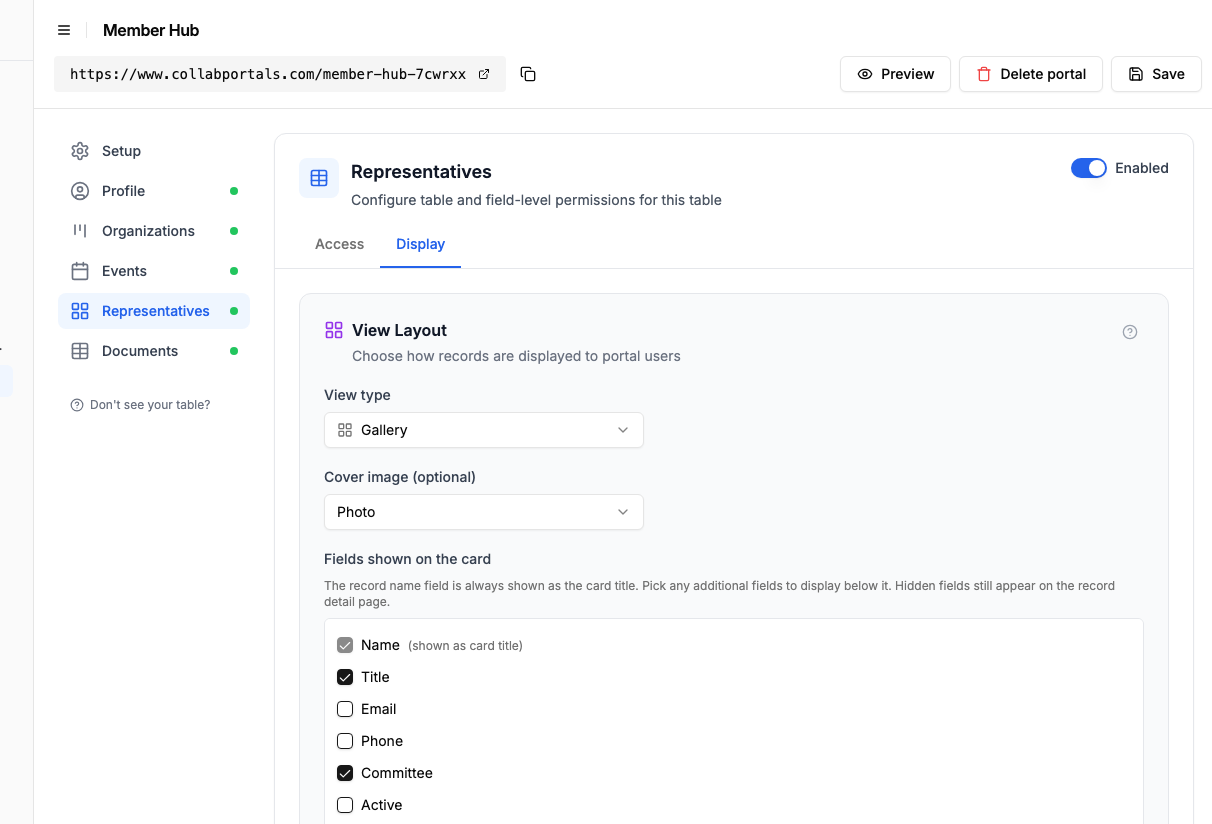Click the Events calendar icon

pyautogui.click(x=80, y=271)
